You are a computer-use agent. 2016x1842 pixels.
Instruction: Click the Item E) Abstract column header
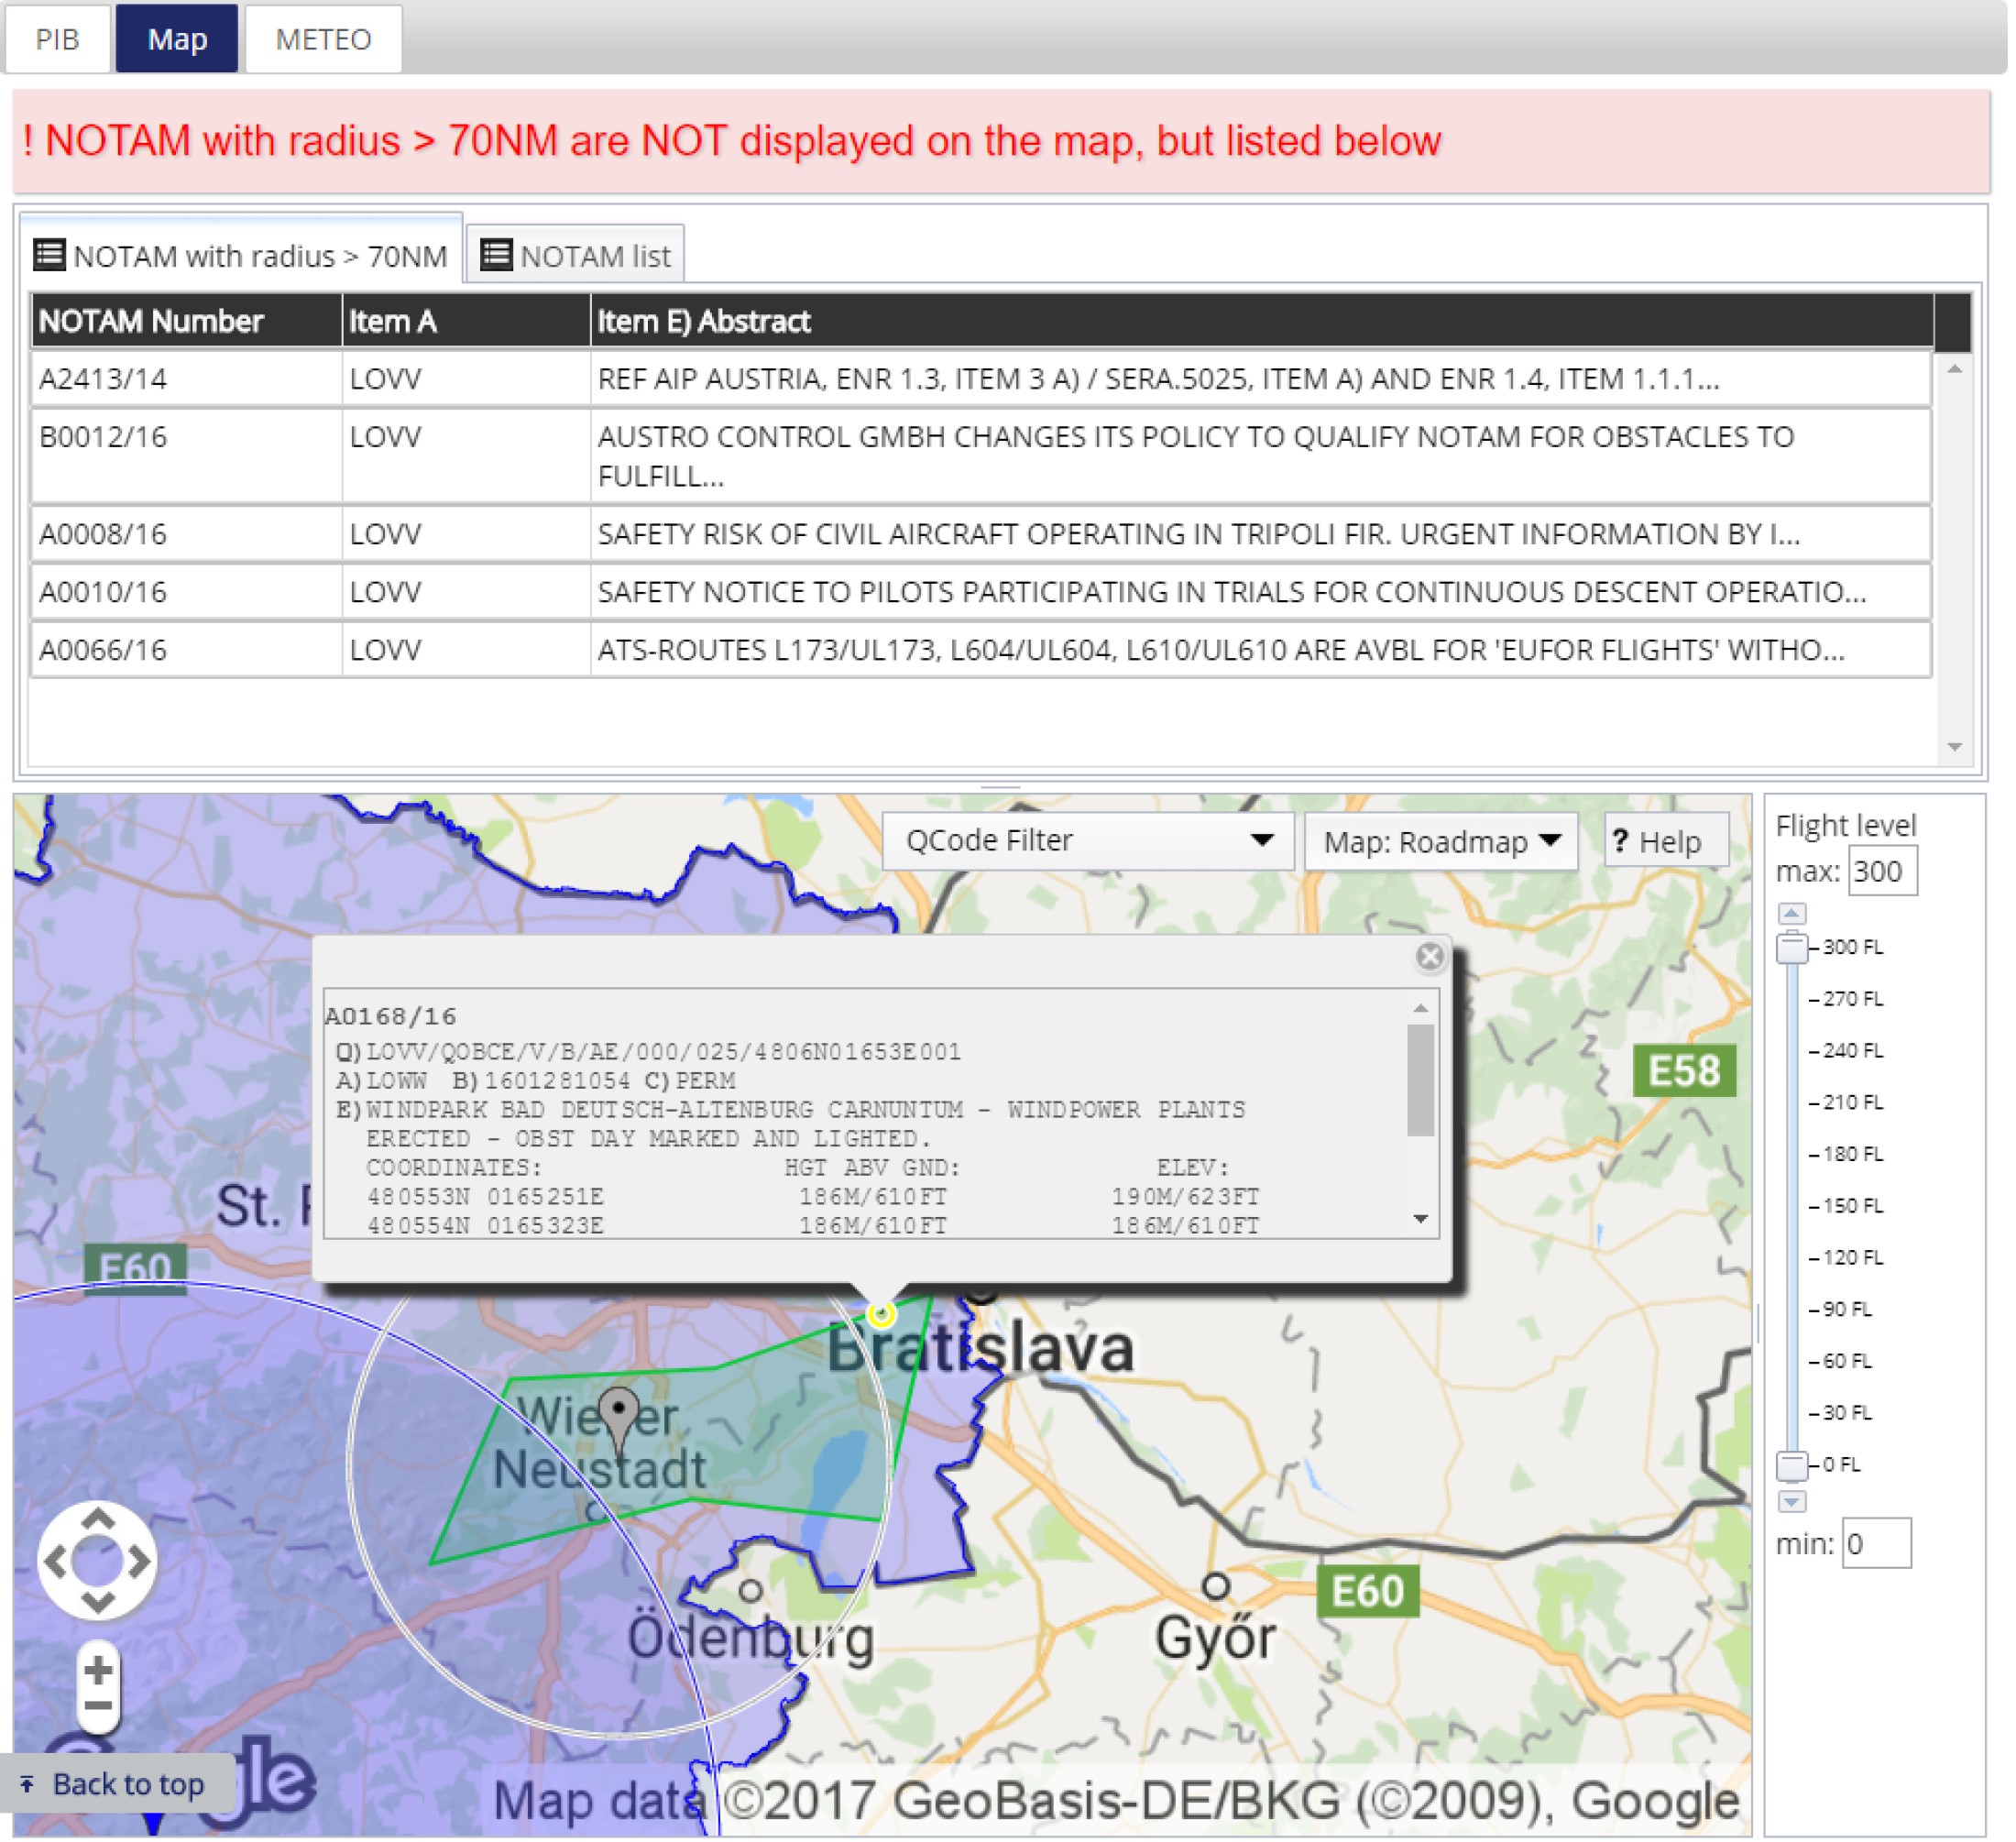point(1262,321)
